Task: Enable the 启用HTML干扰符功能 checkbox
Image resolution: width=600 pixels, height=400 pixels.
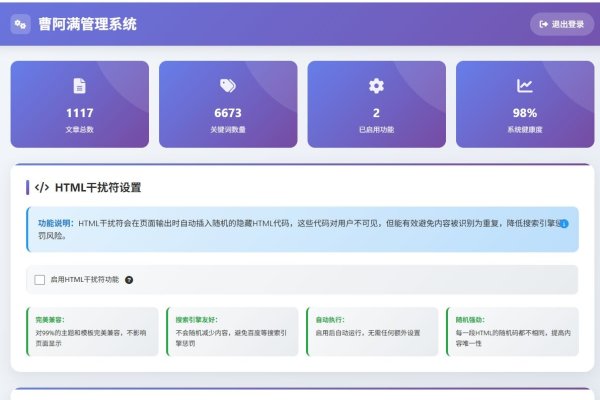Action: [x=39, y=280]
